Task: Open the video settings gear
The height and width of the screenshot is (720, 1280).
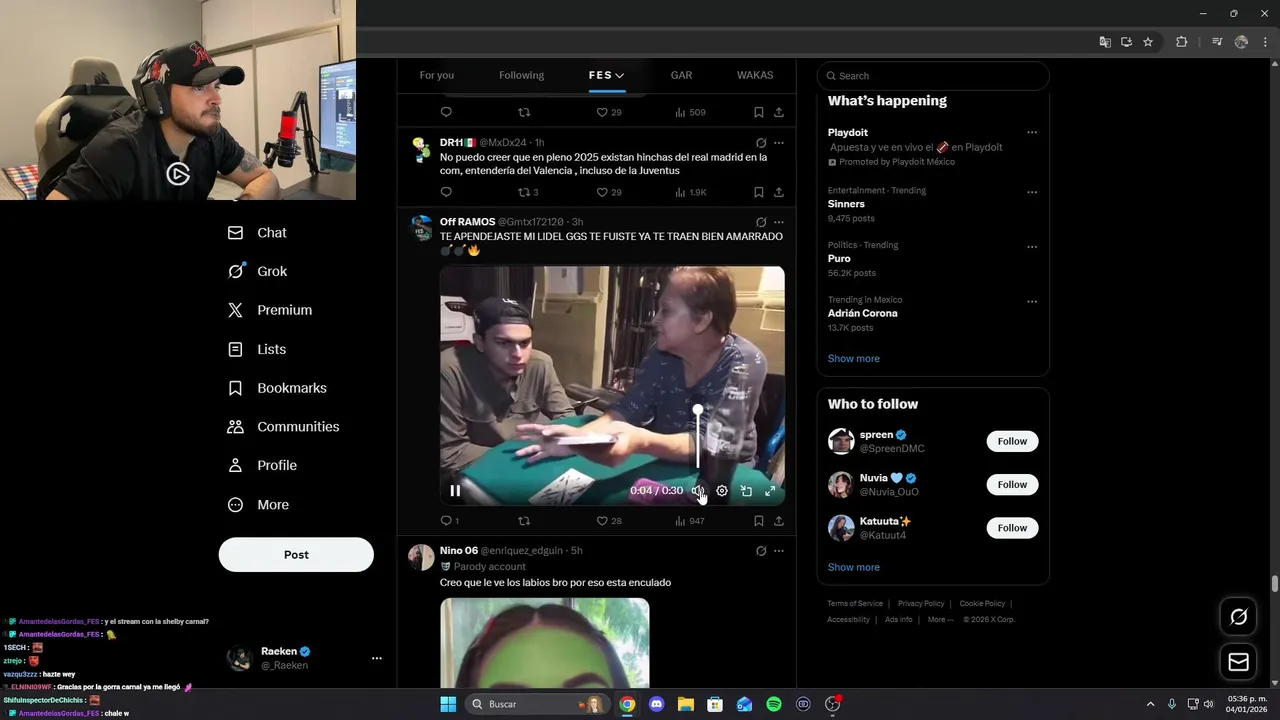Action: [x=722, y=491]
